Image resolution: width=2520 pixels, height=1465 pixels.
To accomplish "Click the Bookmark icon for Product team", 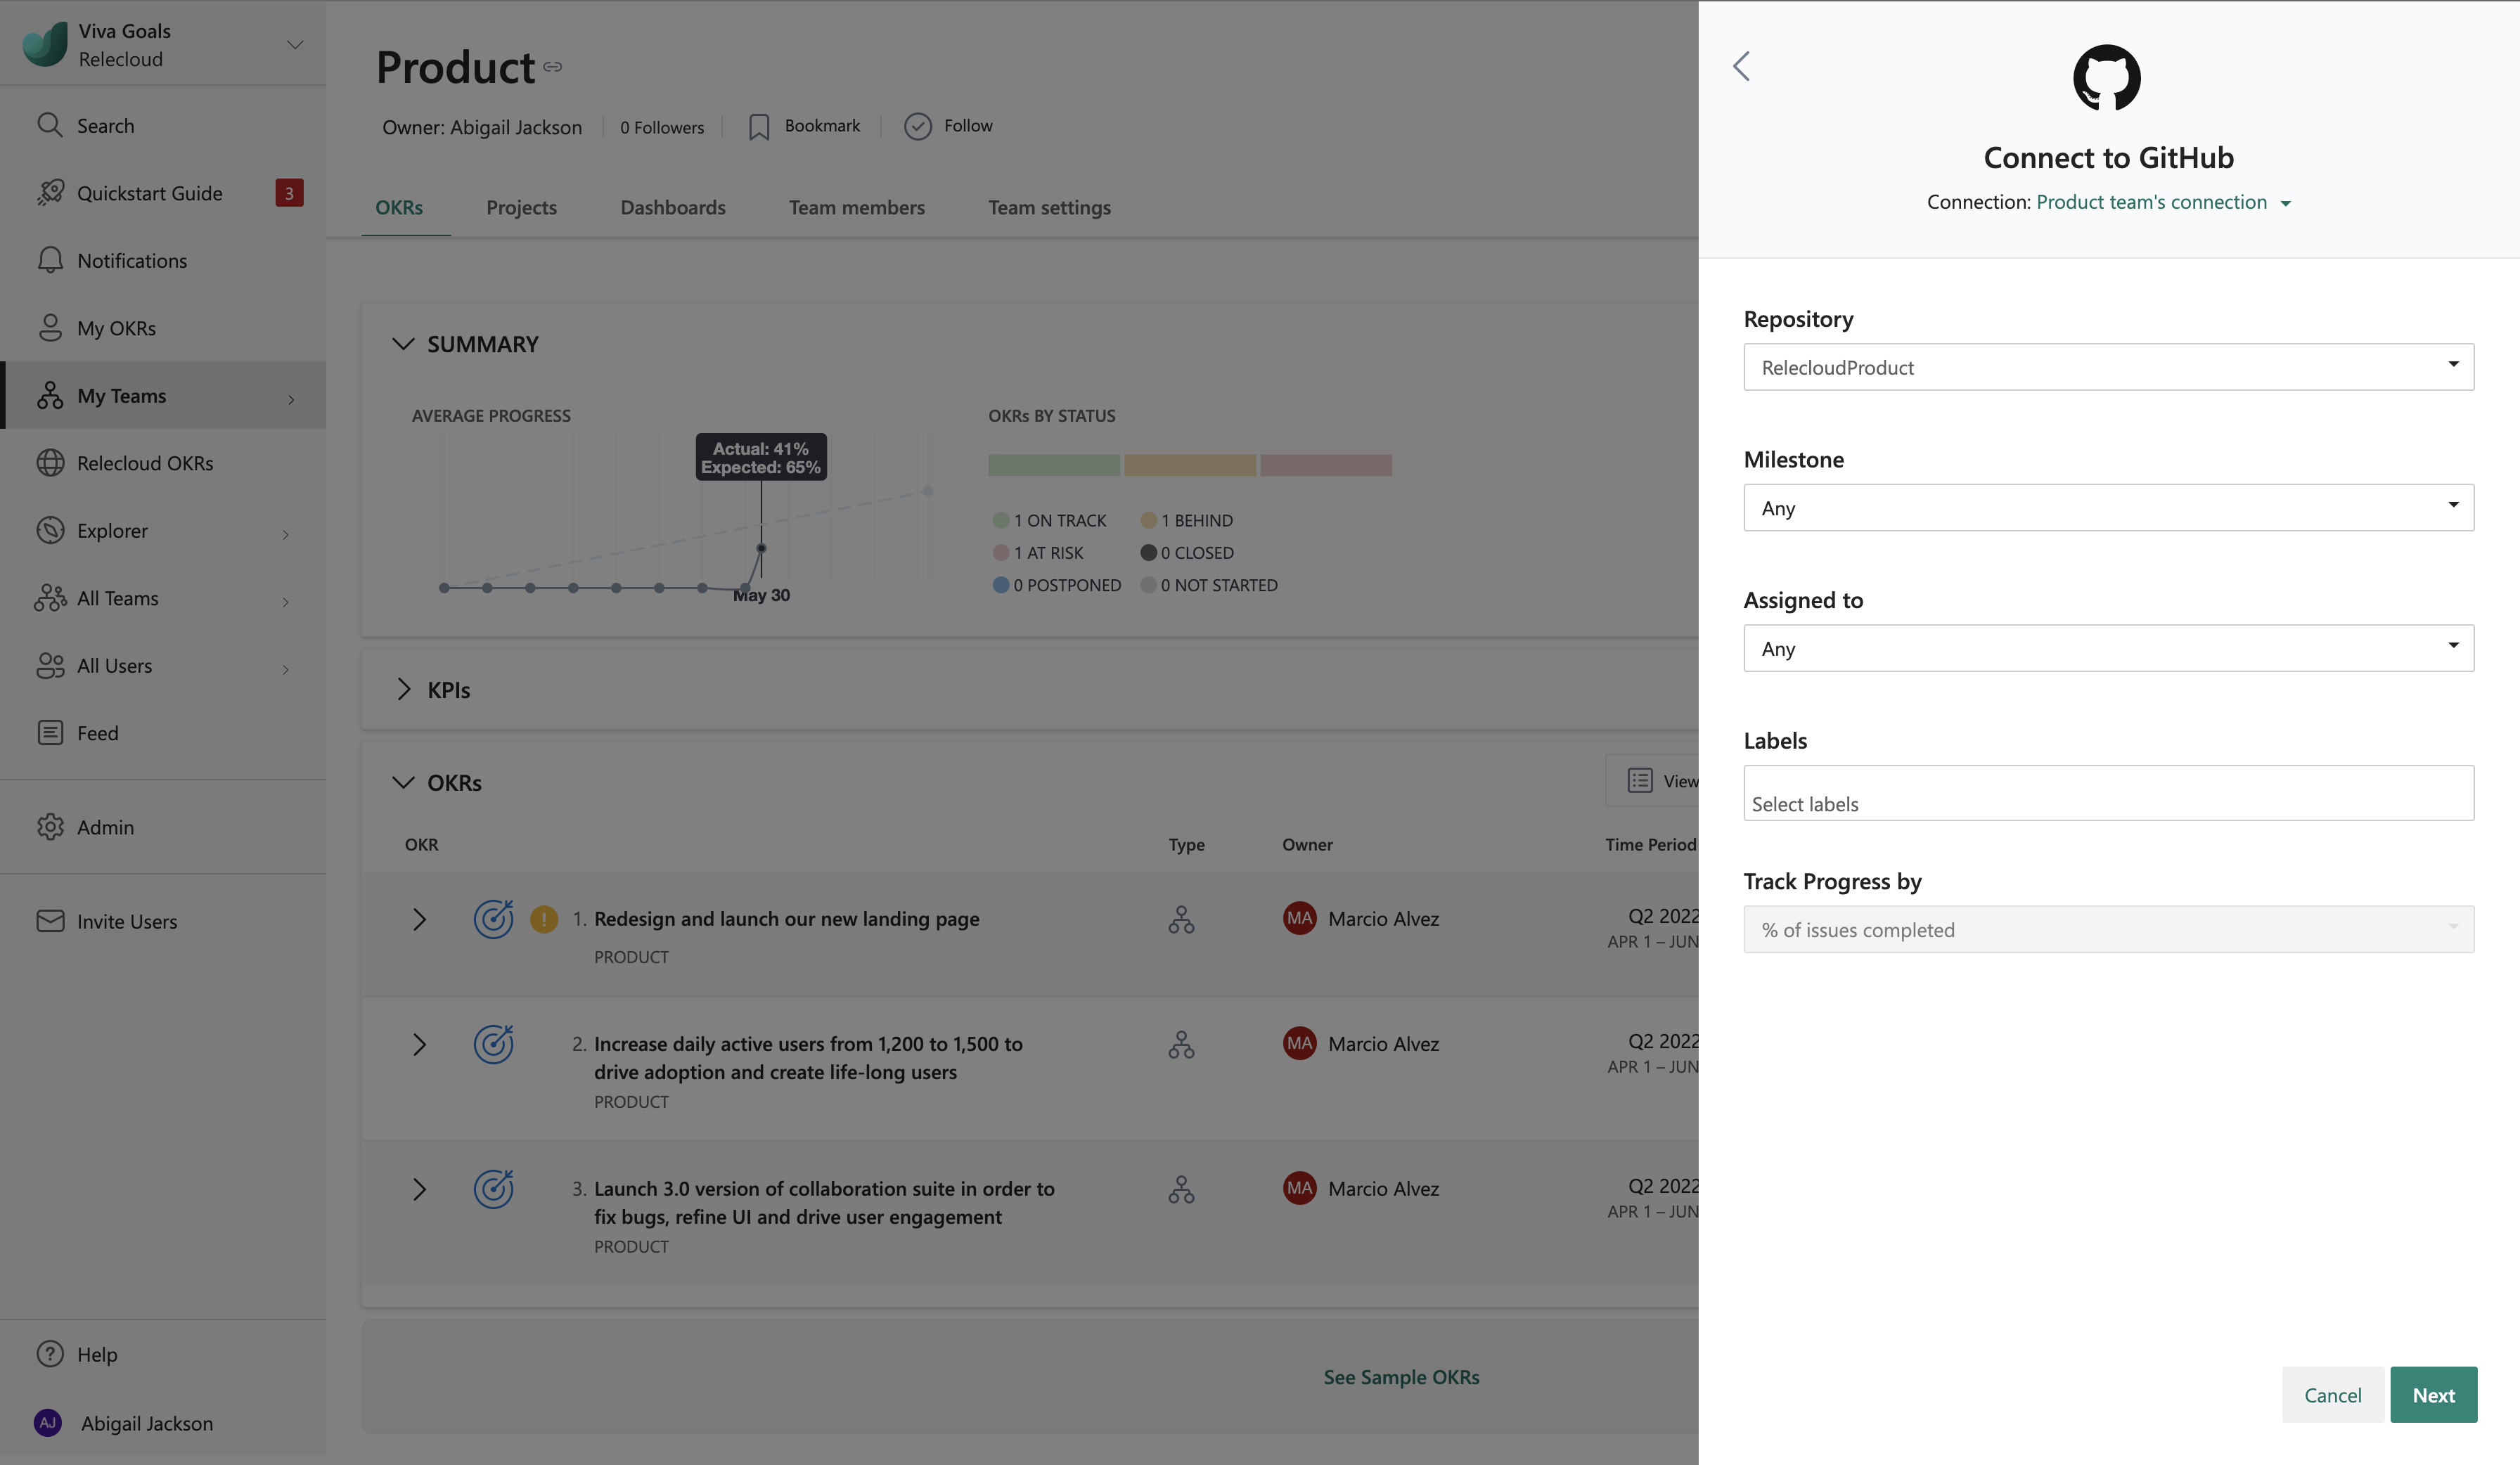I will click(x=759, y=127).
